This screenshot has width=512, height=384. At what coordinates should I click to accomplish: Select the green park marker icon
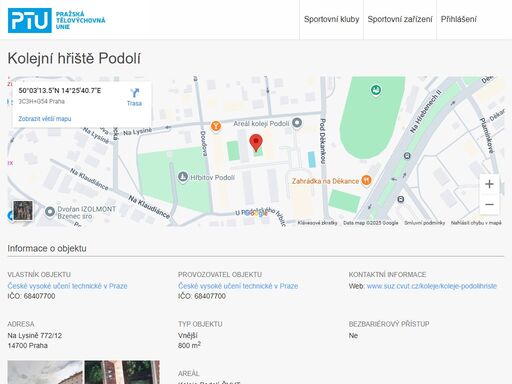(x=376, y=90)
